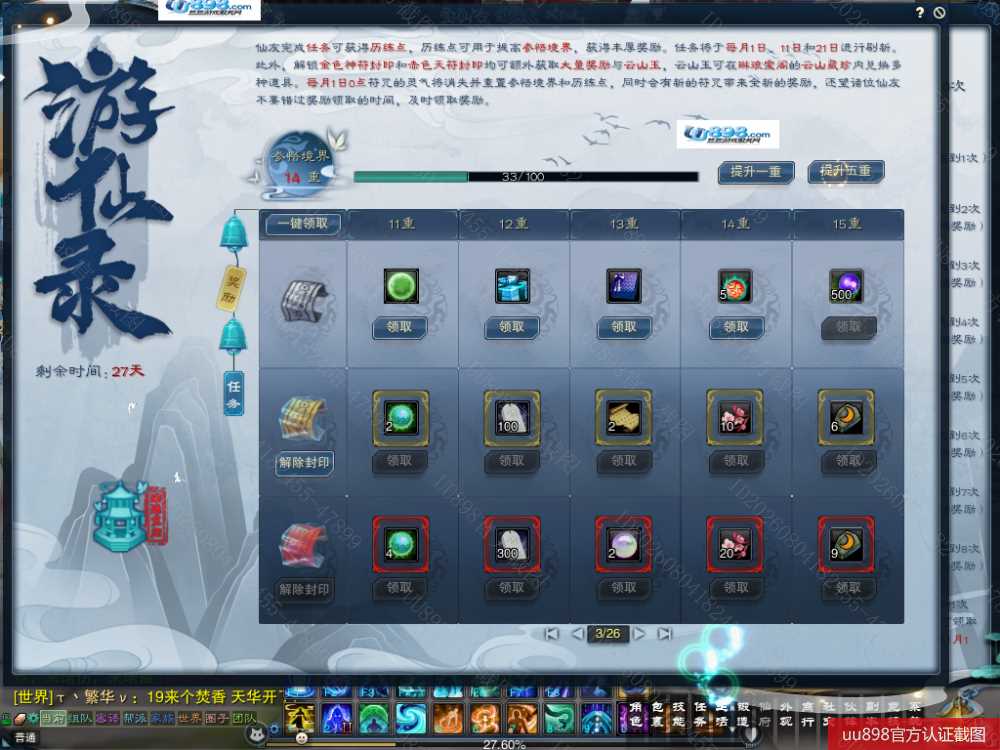
Task: Switch chat to the 帮派 channel
Action: tap(135, 718)
